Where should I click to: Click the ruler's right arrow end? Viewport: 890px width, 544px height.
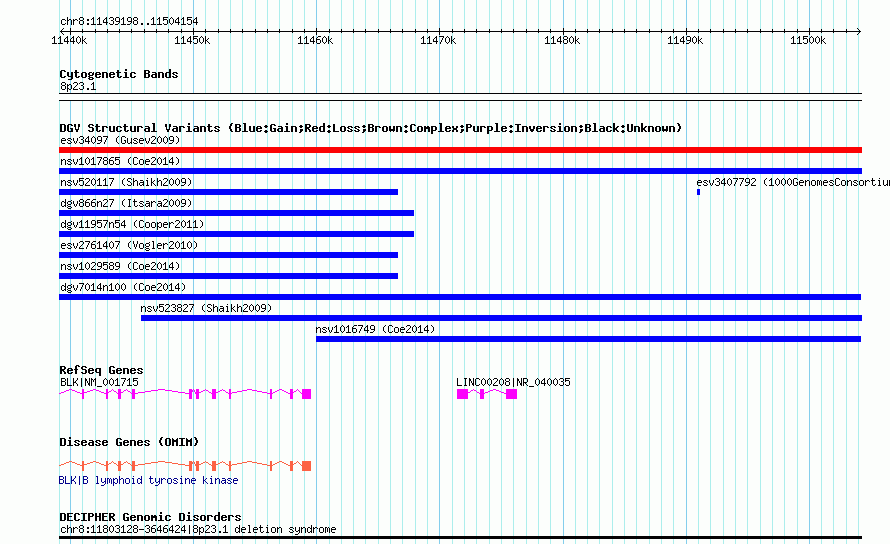click(x=859, y=31)
